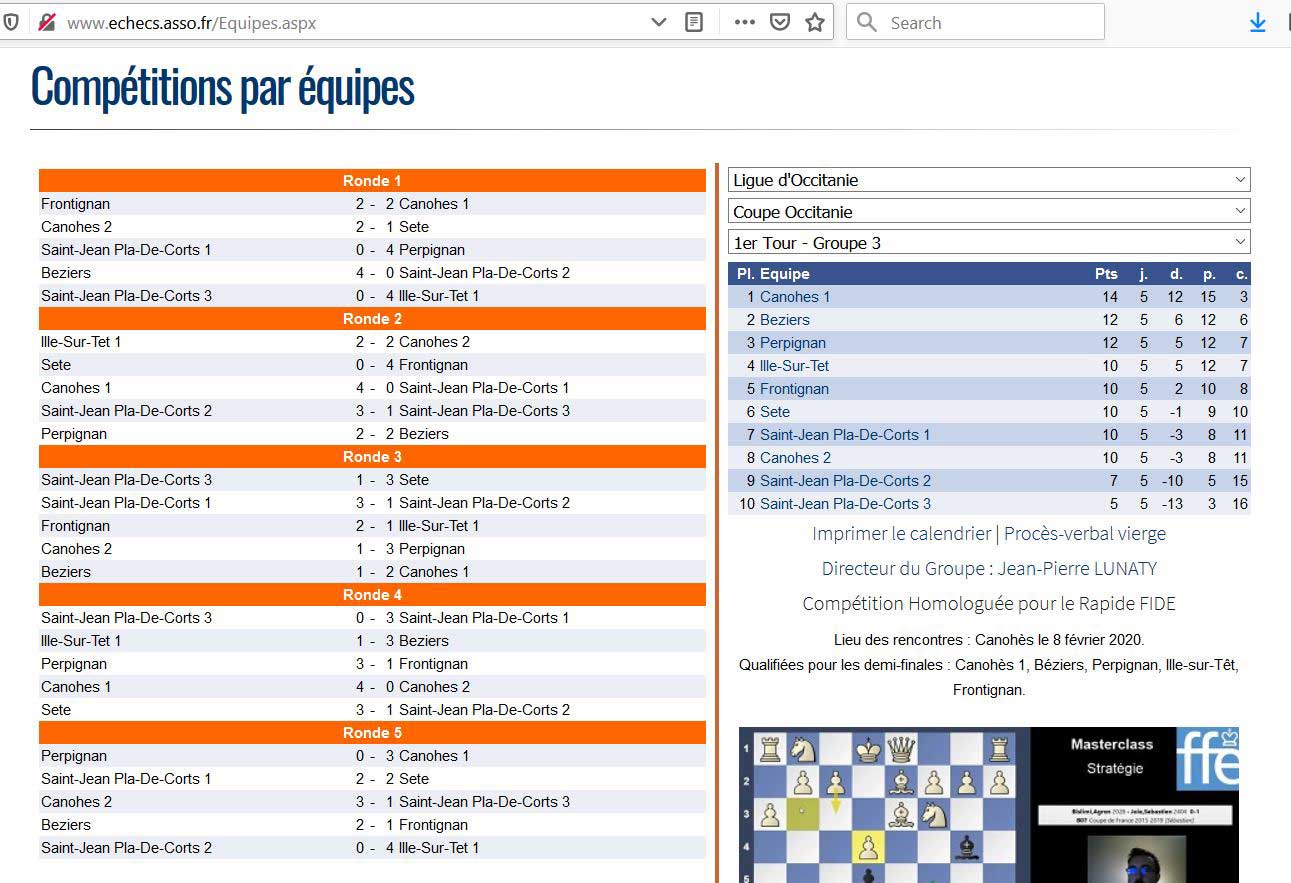Click Saint-Jean Pla-De-Corts 3 in standings
The height and width of the screenshot is (883, 1291).
[844, 504]
